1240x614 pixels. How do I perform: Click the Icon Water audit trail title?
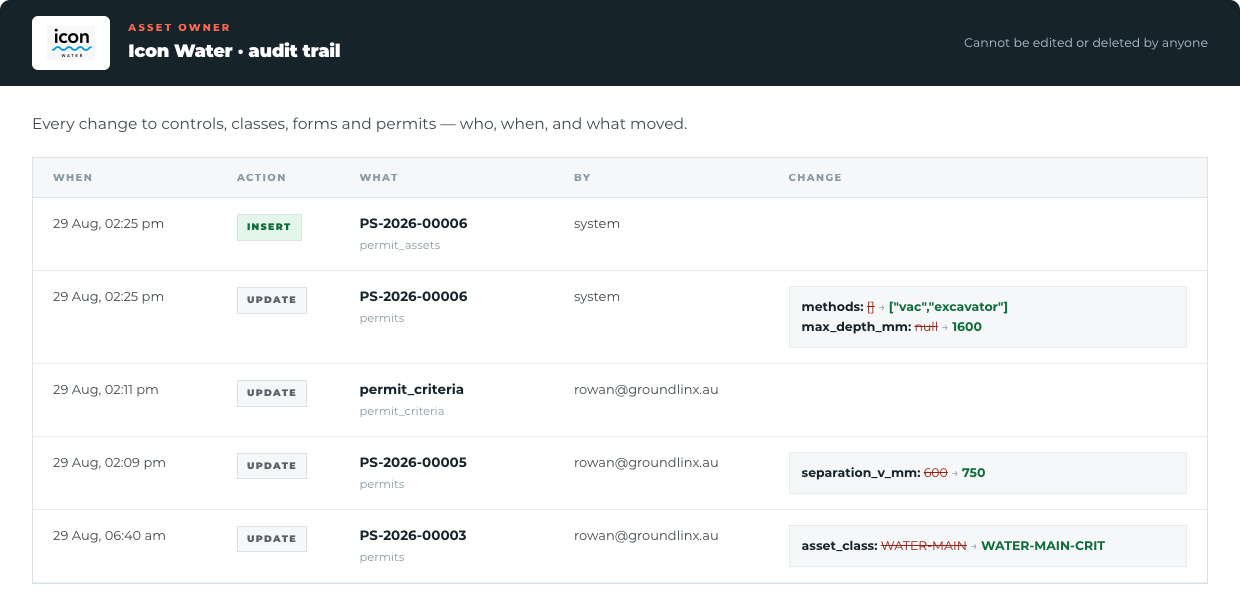234,50
